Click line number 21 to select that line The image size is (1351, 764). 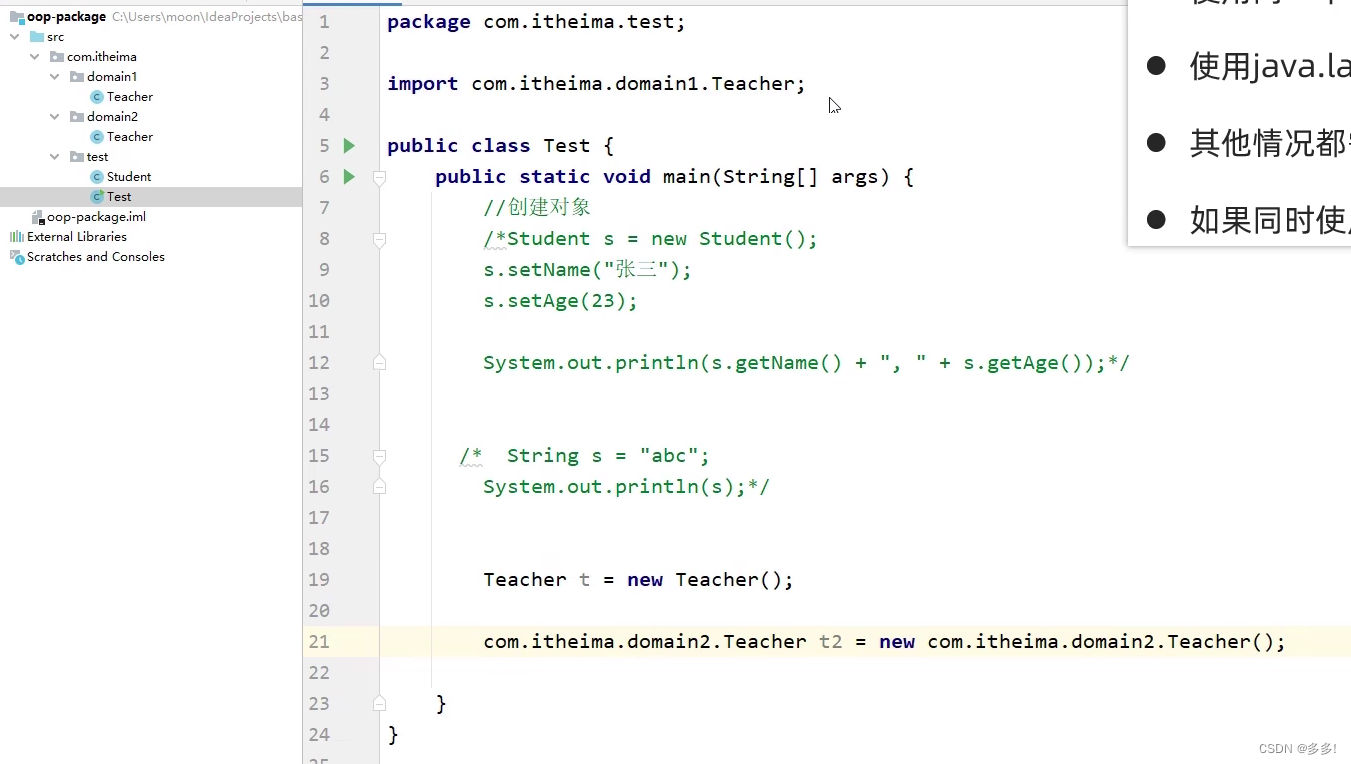coord(319,641)
